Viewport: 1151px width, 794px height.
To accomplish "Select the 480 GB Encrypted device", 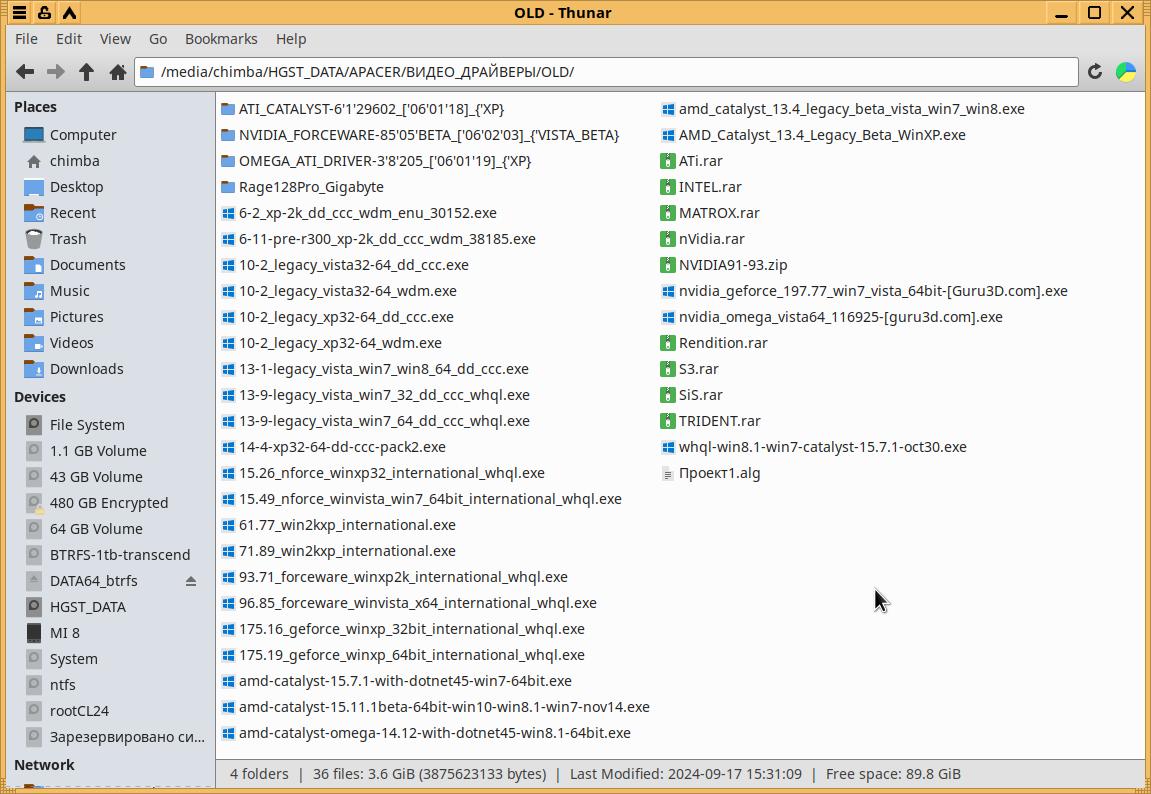I will tap(110, 503).
